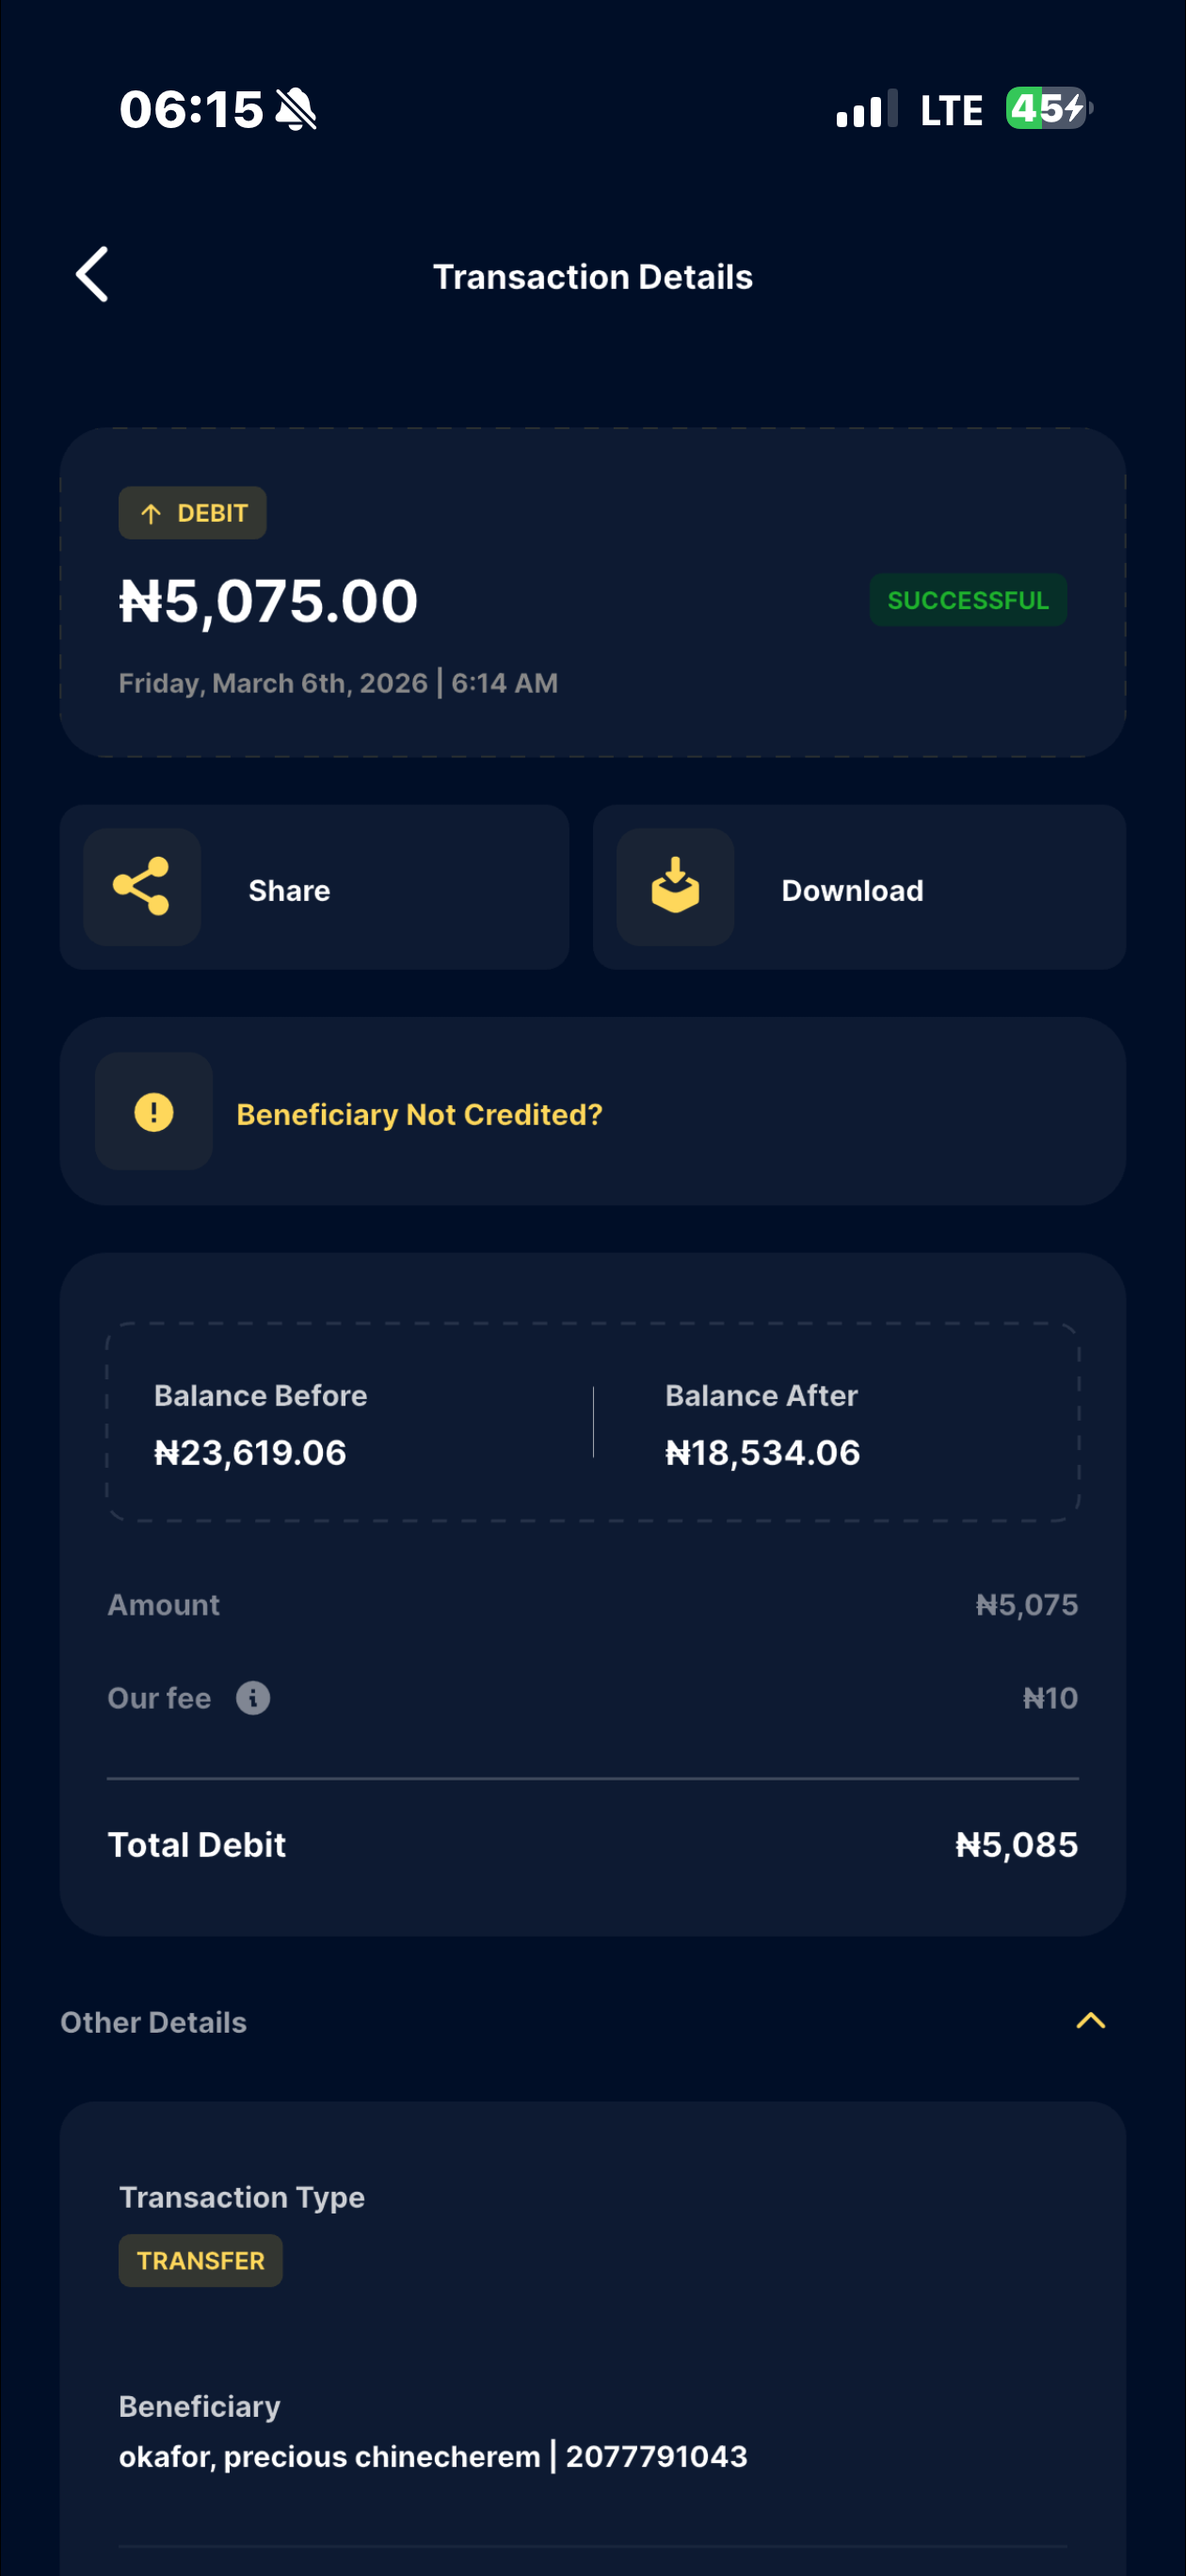Tap the info icon beside Our fee
Image resolution: width=1186 pixels, height=2576 pixels.
(253, 1697)
